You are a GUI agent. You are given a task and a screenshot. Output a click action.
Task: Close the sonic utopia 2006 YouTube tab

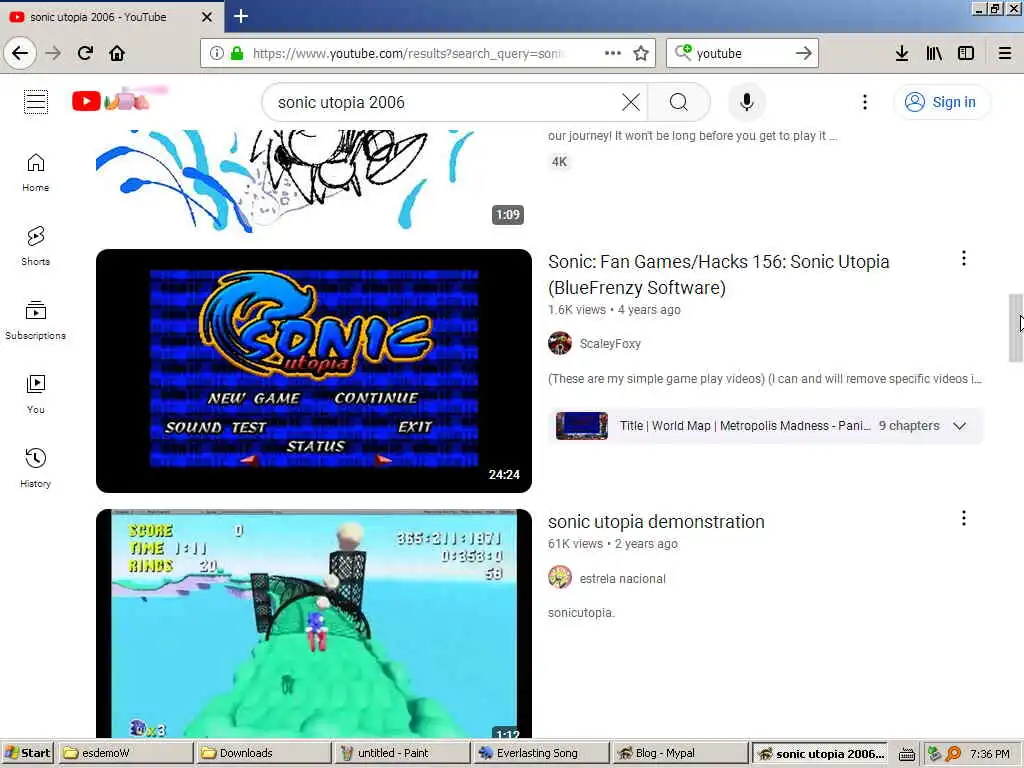click(207, 17)
